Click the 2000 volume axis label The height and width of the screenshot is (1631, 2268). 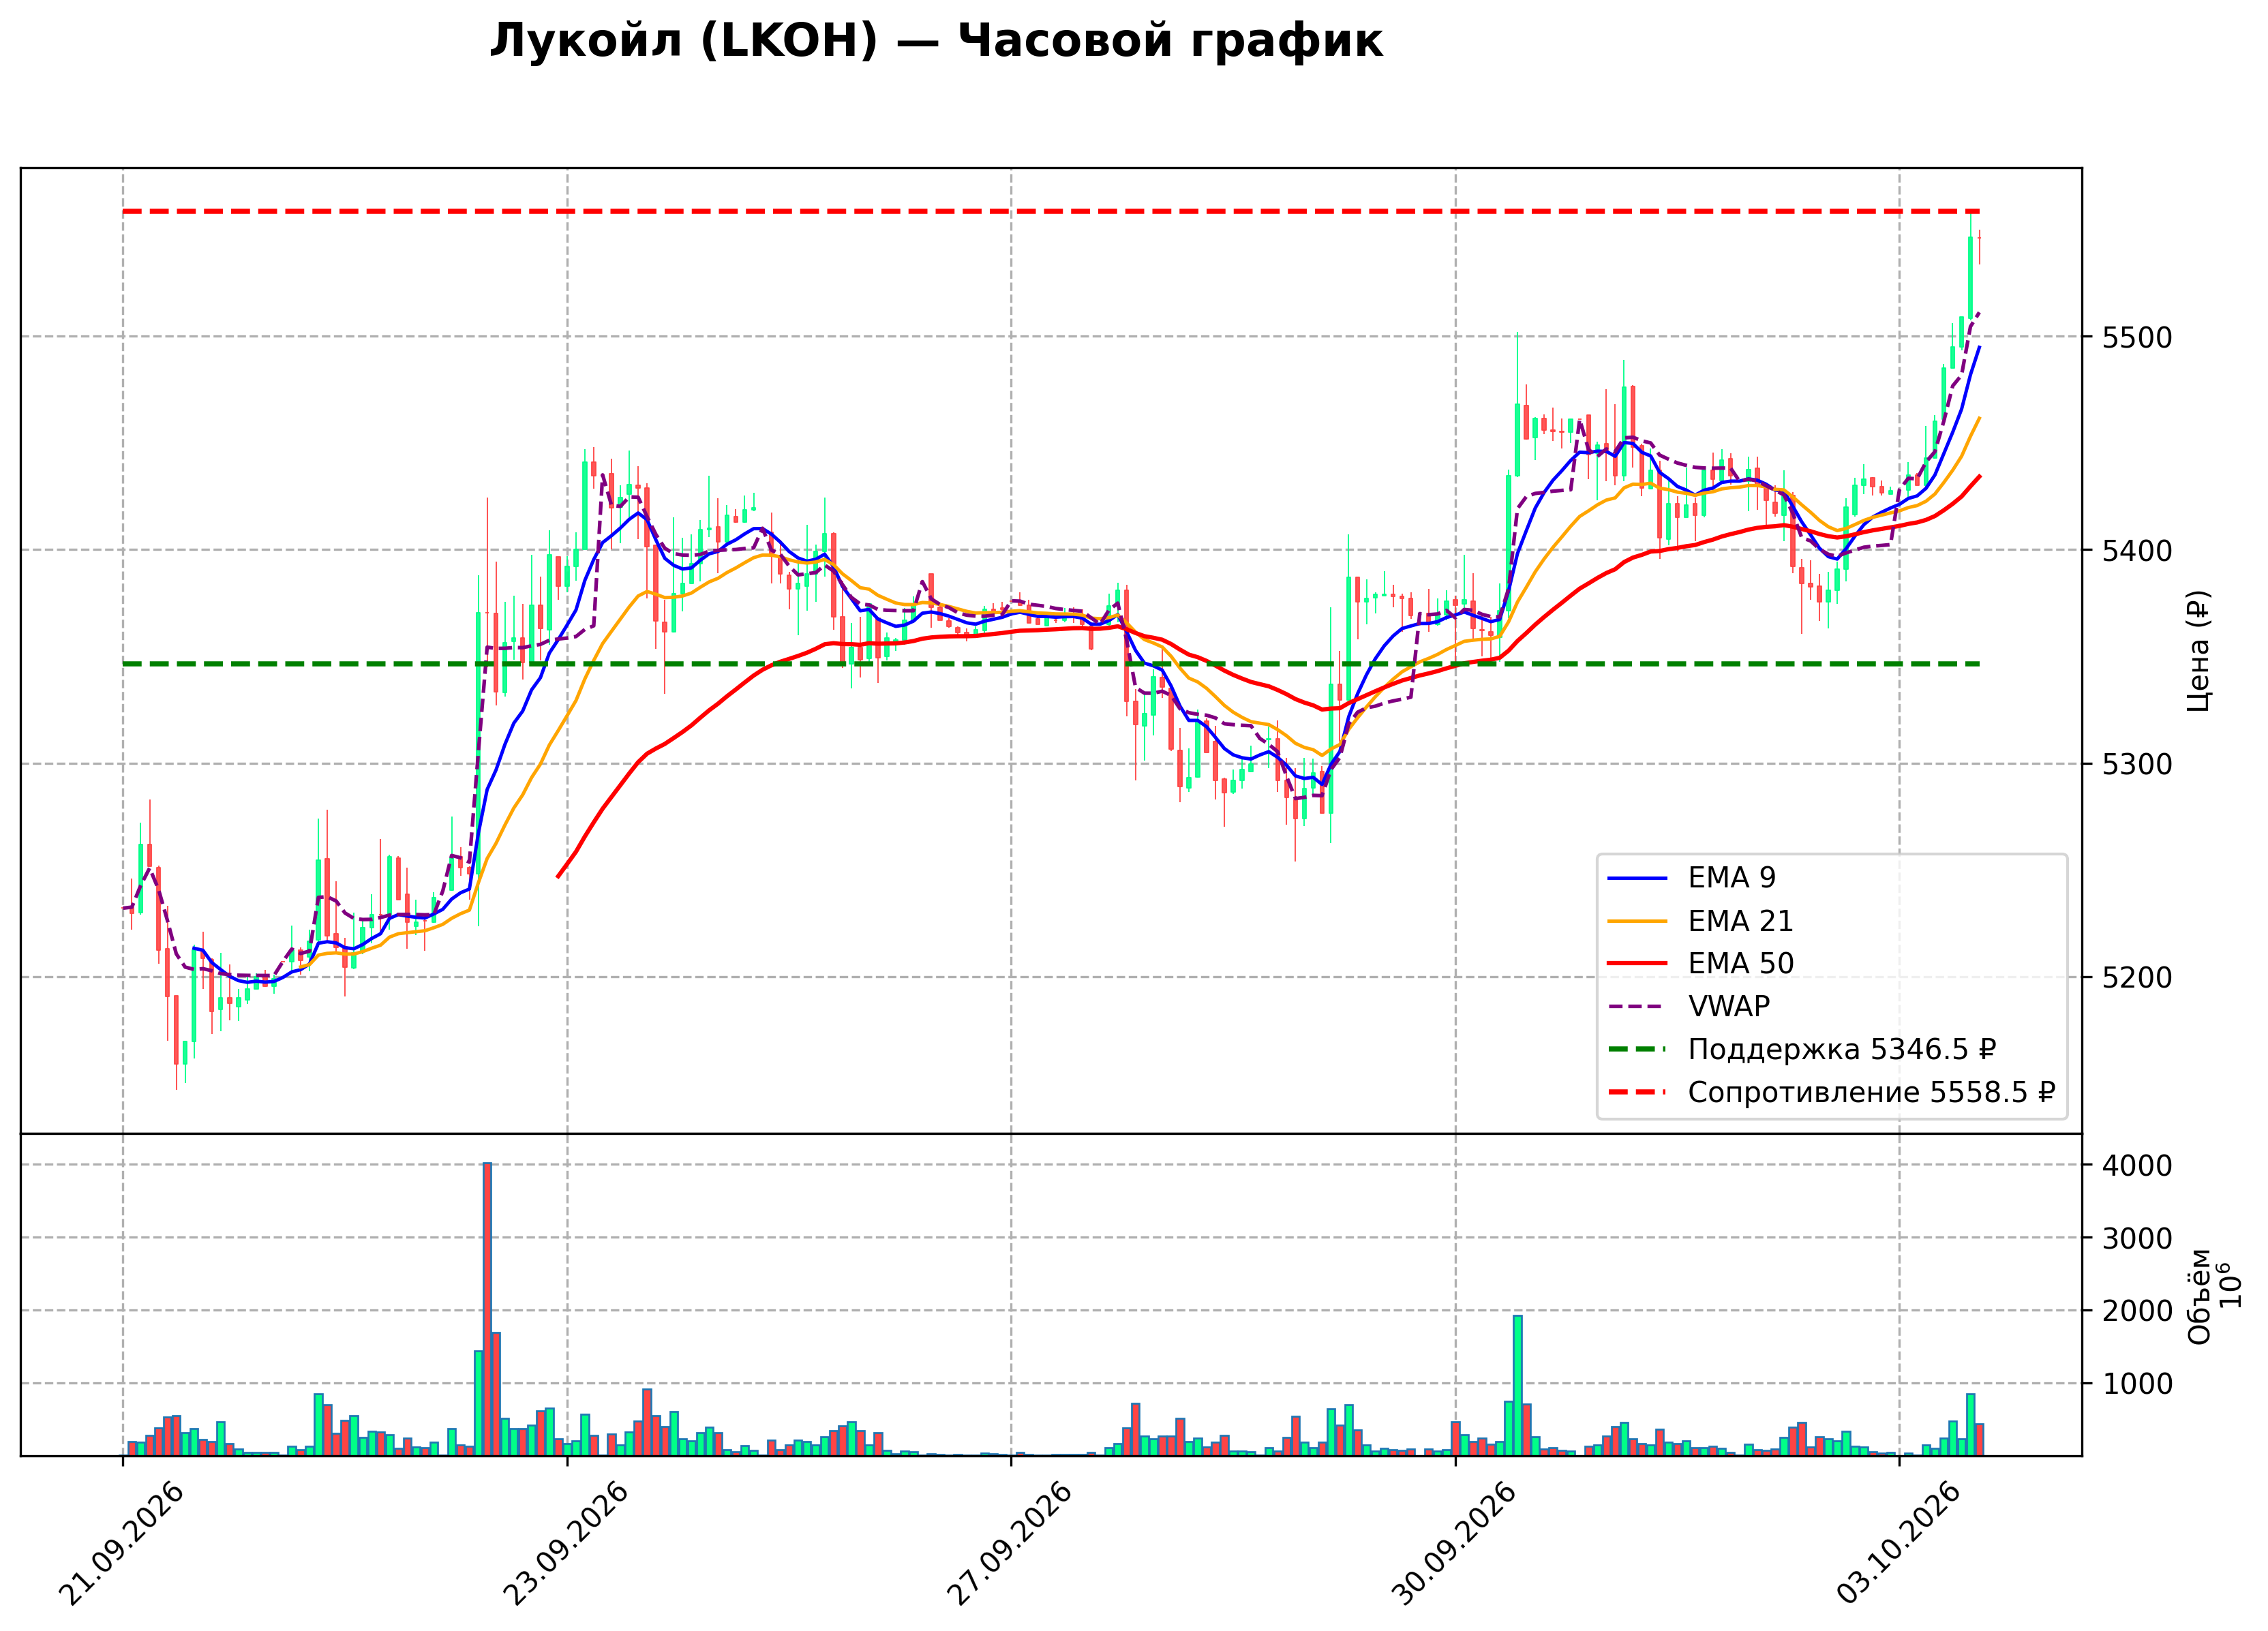2138,1312
